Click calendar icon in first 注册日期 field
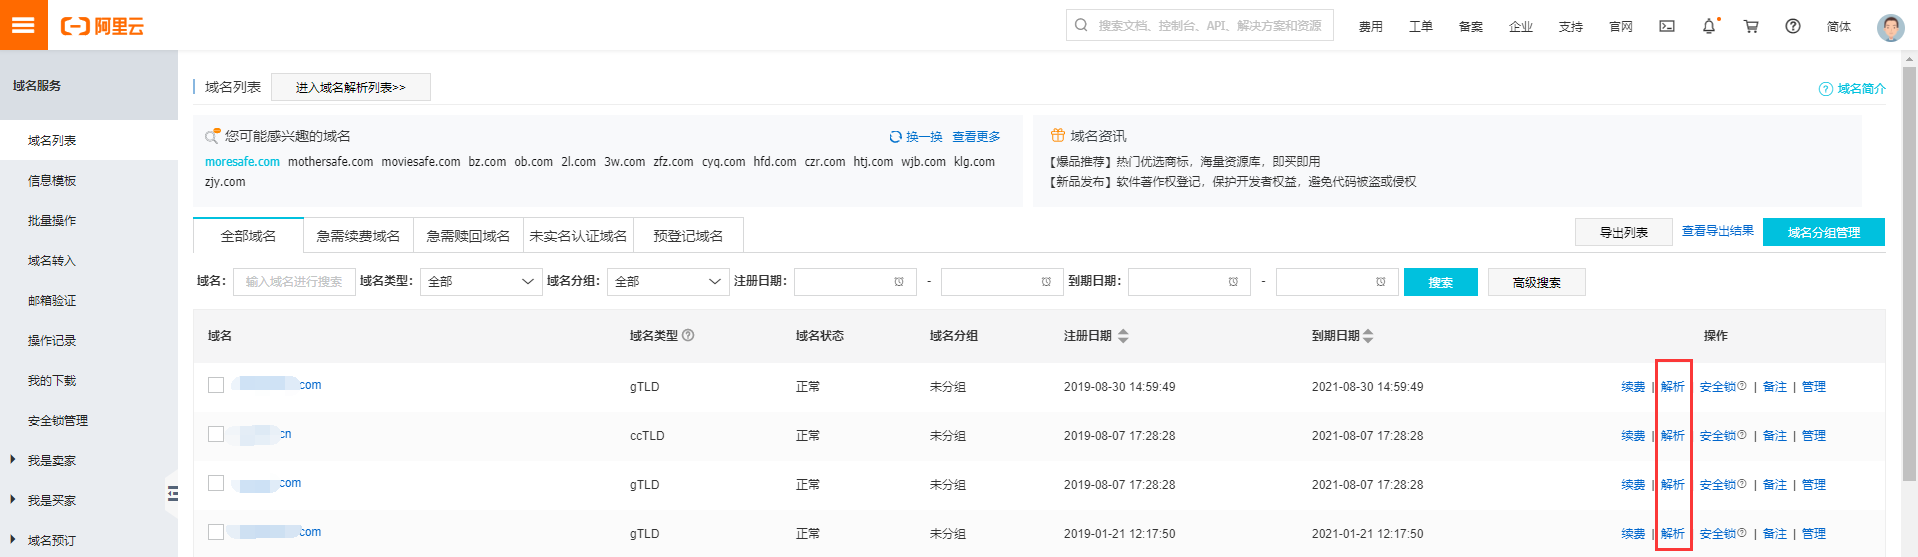 899,282
